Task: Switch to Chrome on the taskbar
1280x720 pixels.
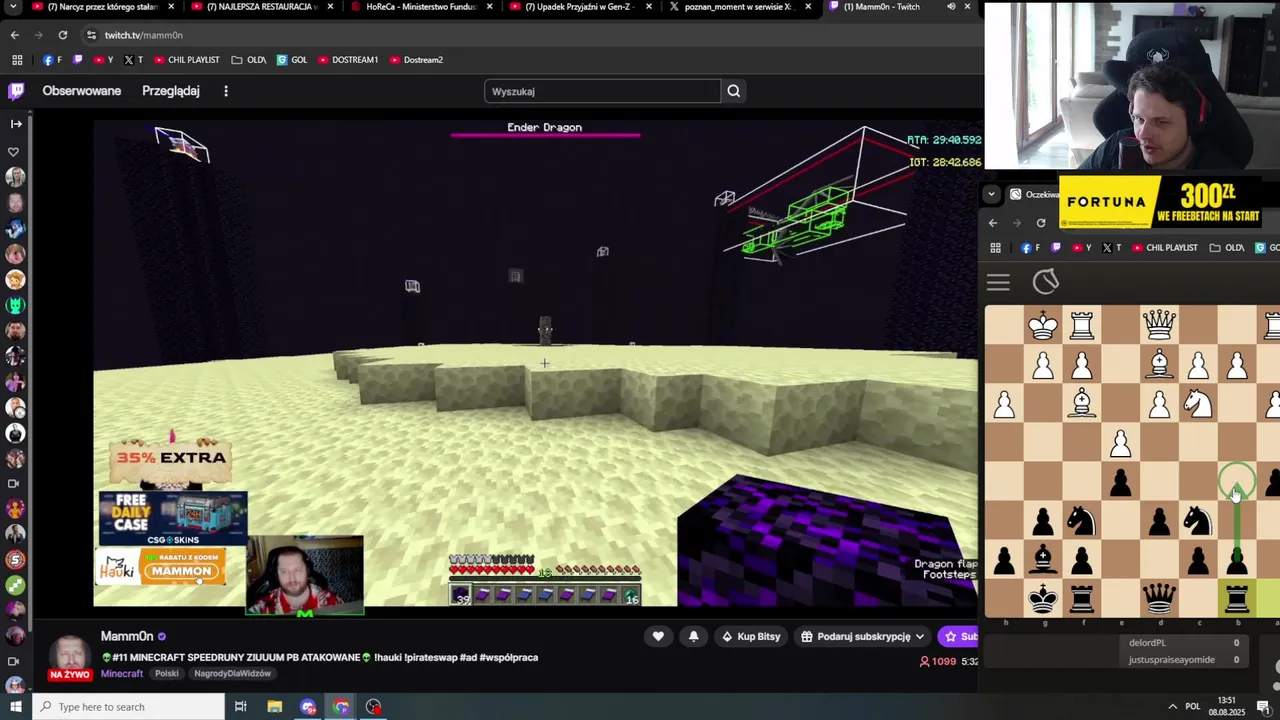Action: click(341, 707)
